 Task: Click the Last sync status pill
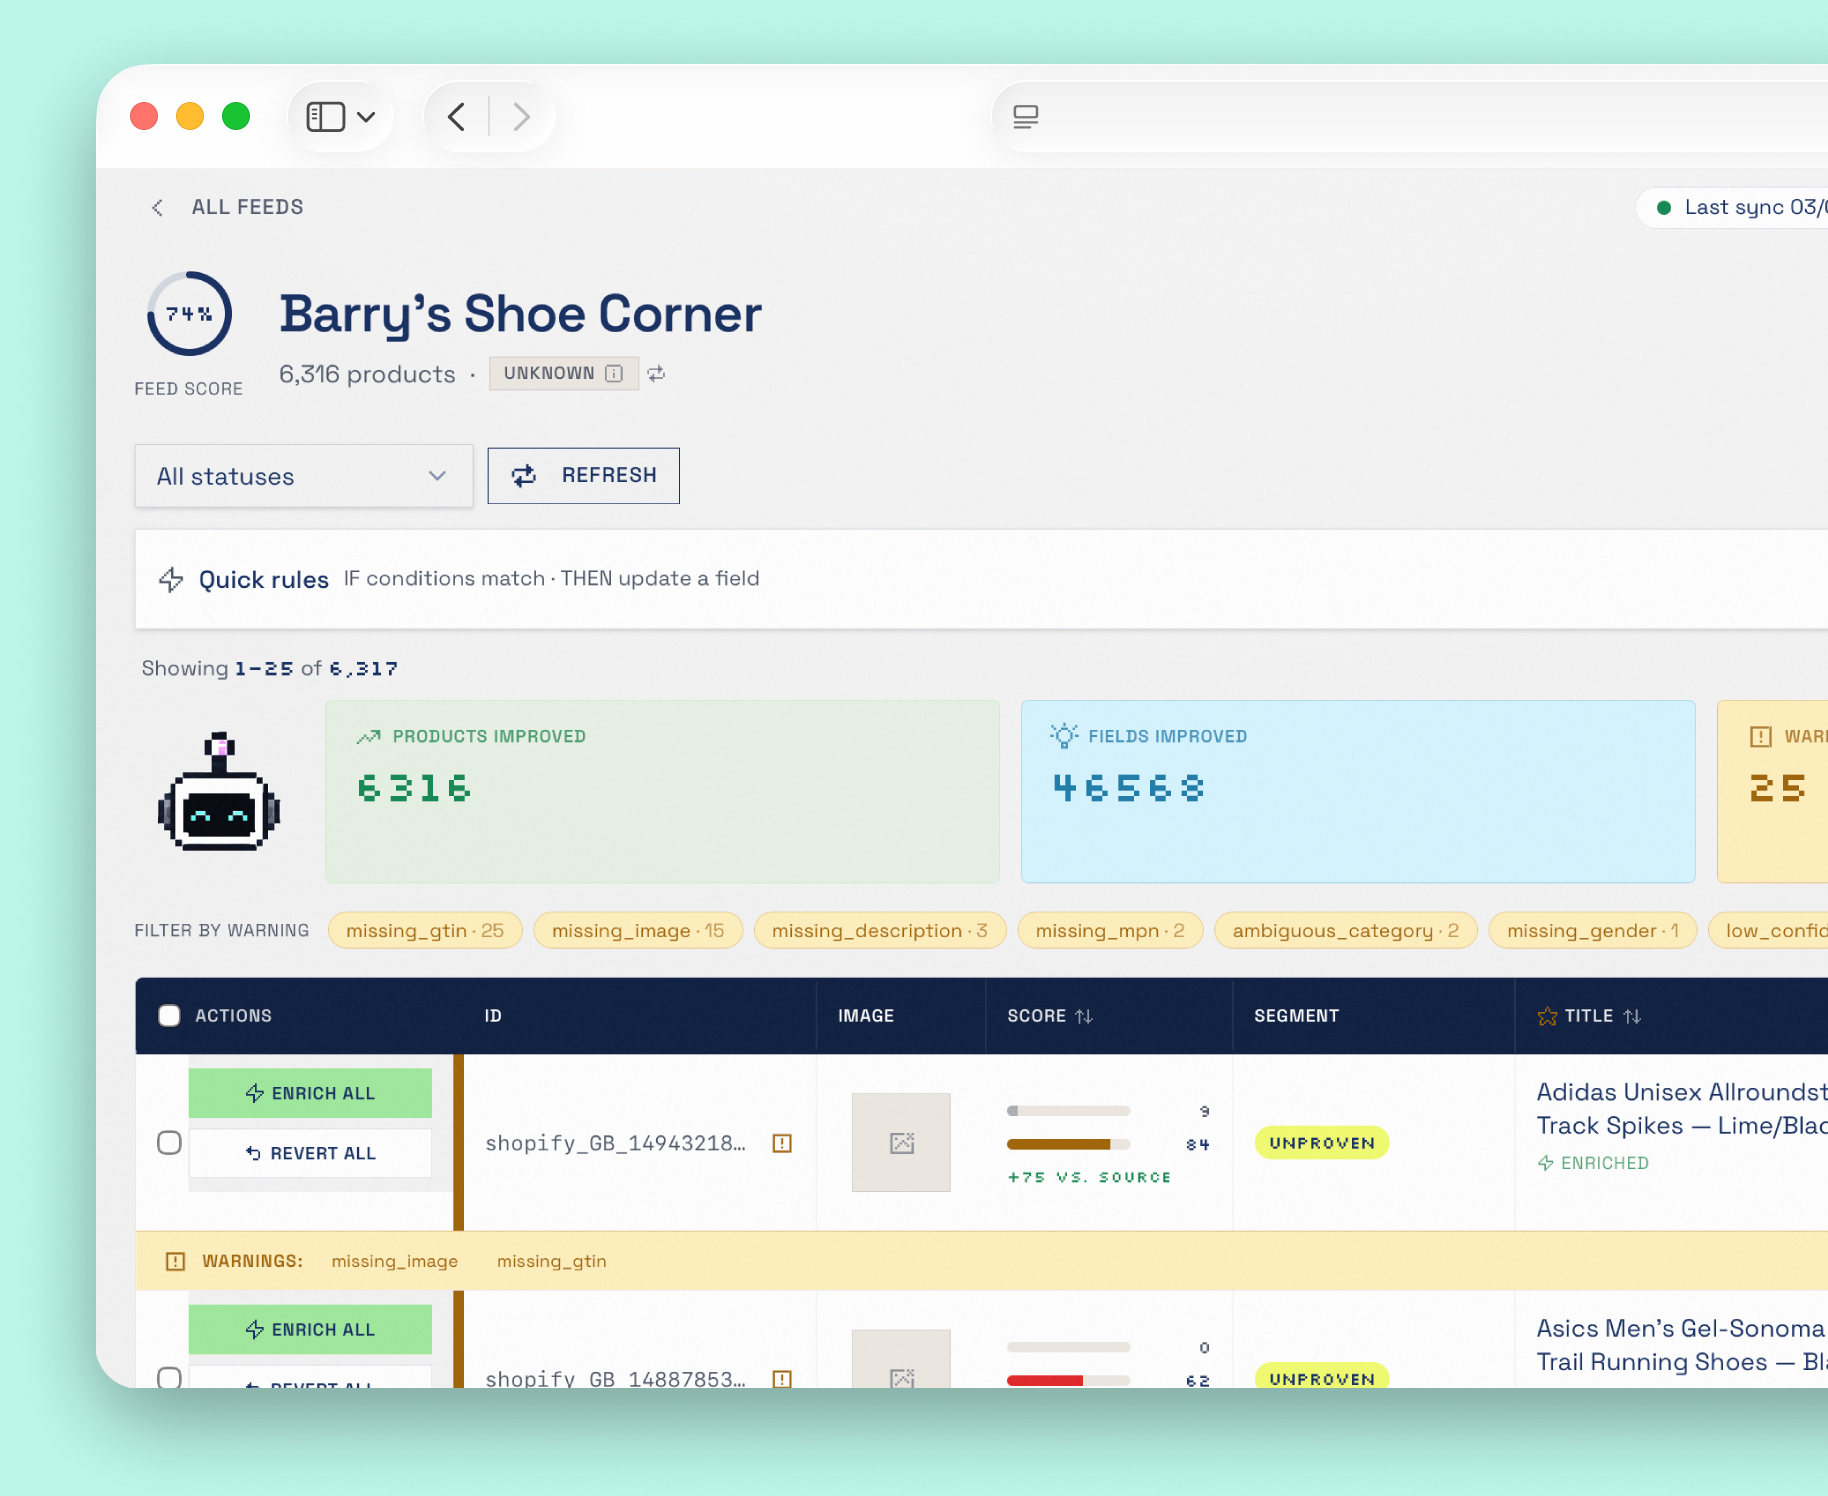coord(1732,207)
